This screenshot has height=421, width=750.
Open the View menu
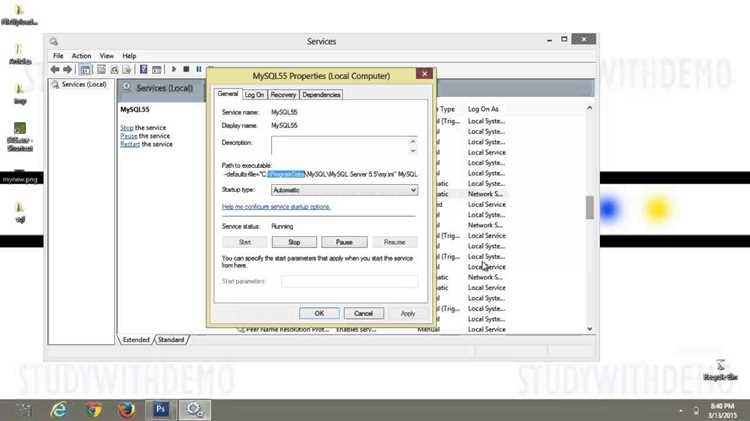point(107,56)
